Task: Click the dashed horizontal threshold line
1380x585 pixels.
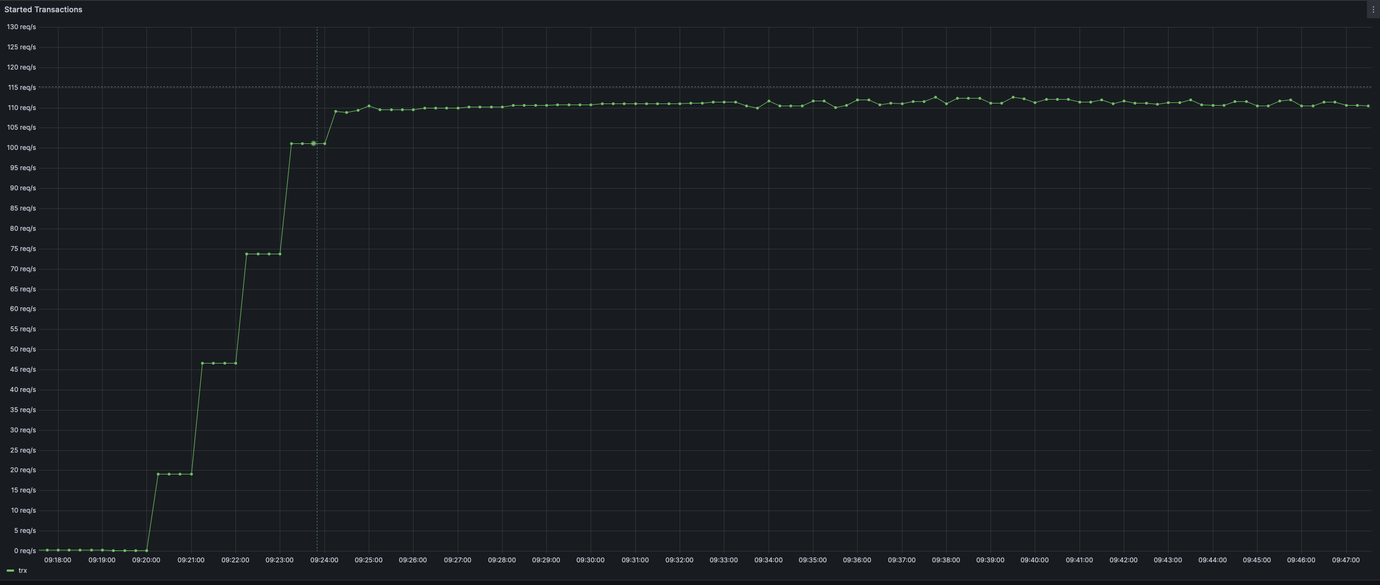Action: point(700,87)
